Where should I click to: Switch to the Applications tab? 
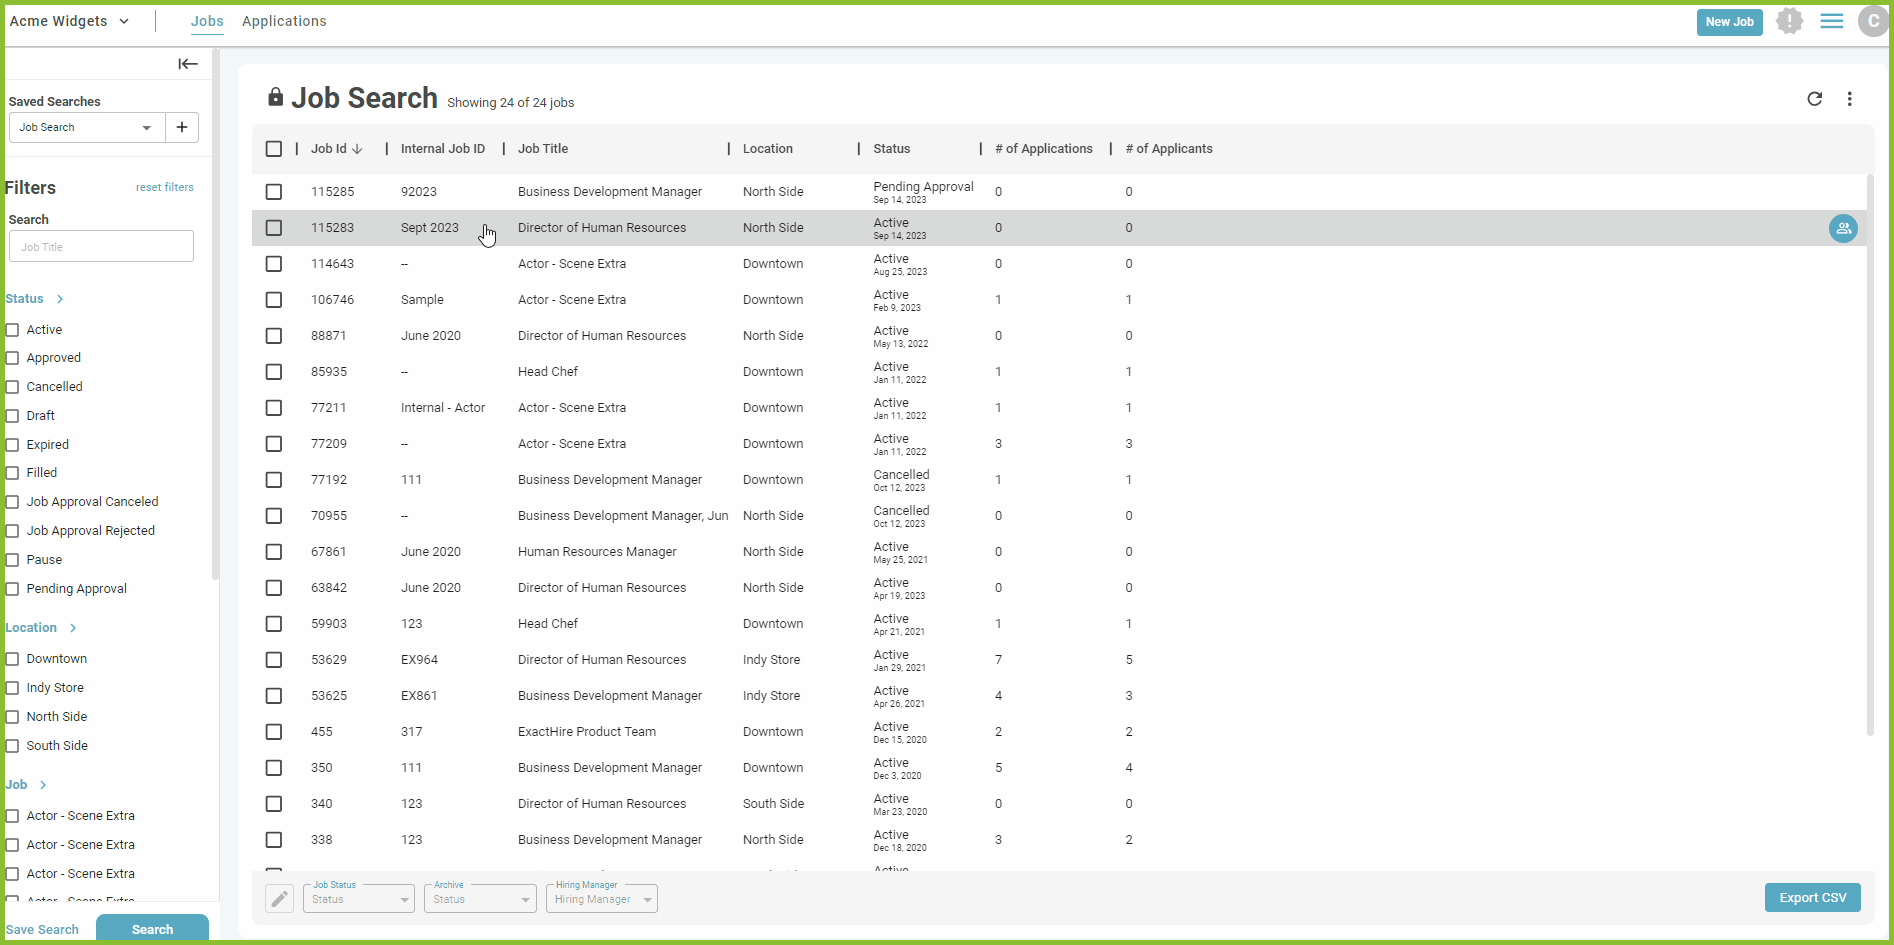[284, 21]
